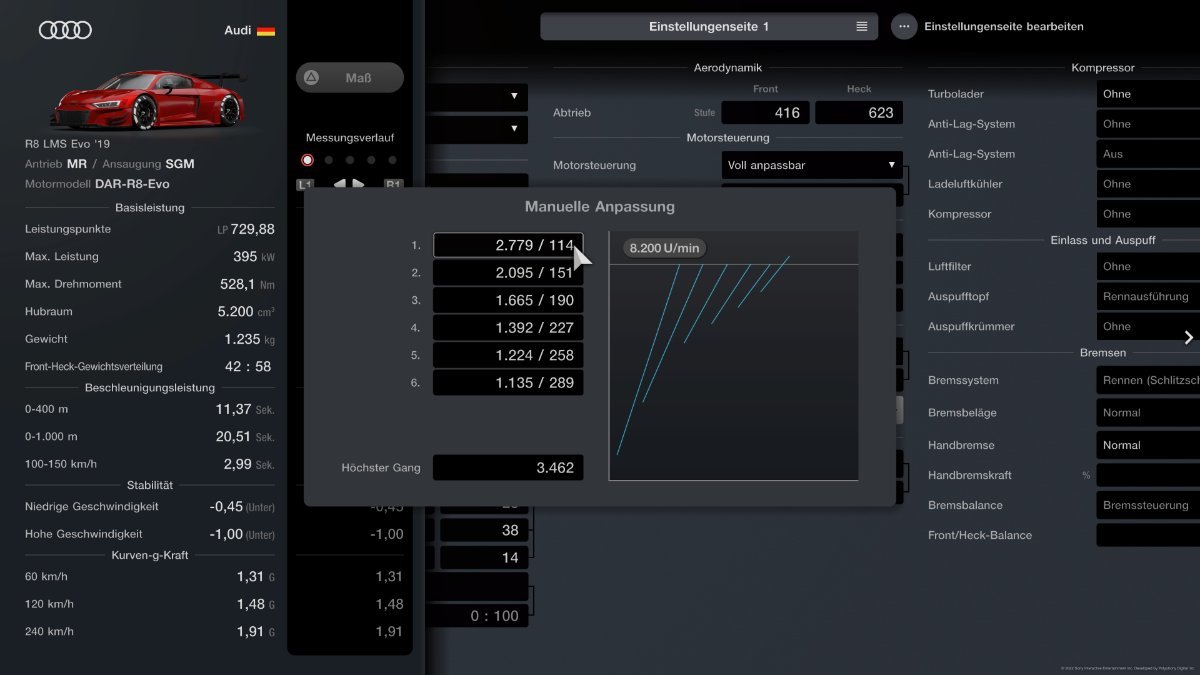The width and height of the screenshot is (1200, 675).
Task: Open the list icon on Einstellungenseite 1
Action: (x=862, y=27)
